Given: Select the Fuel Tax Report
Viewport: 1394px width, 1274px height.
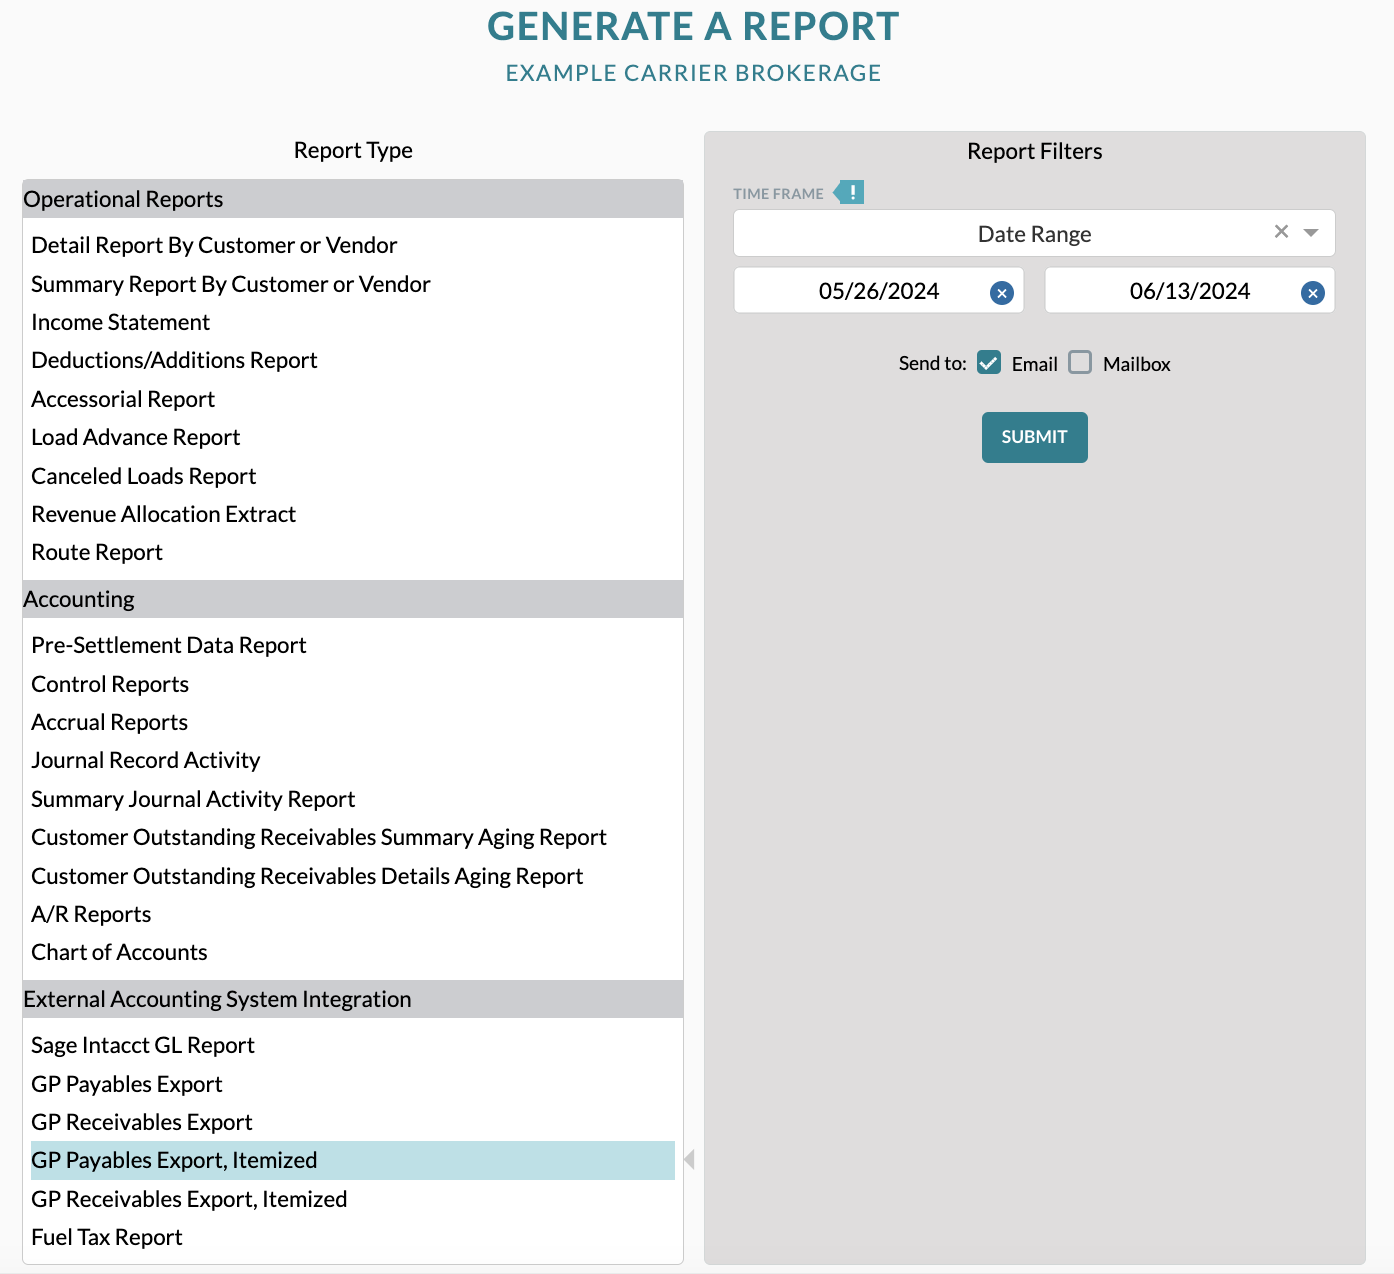Looking at the screenshot, I should point(106,1237).
